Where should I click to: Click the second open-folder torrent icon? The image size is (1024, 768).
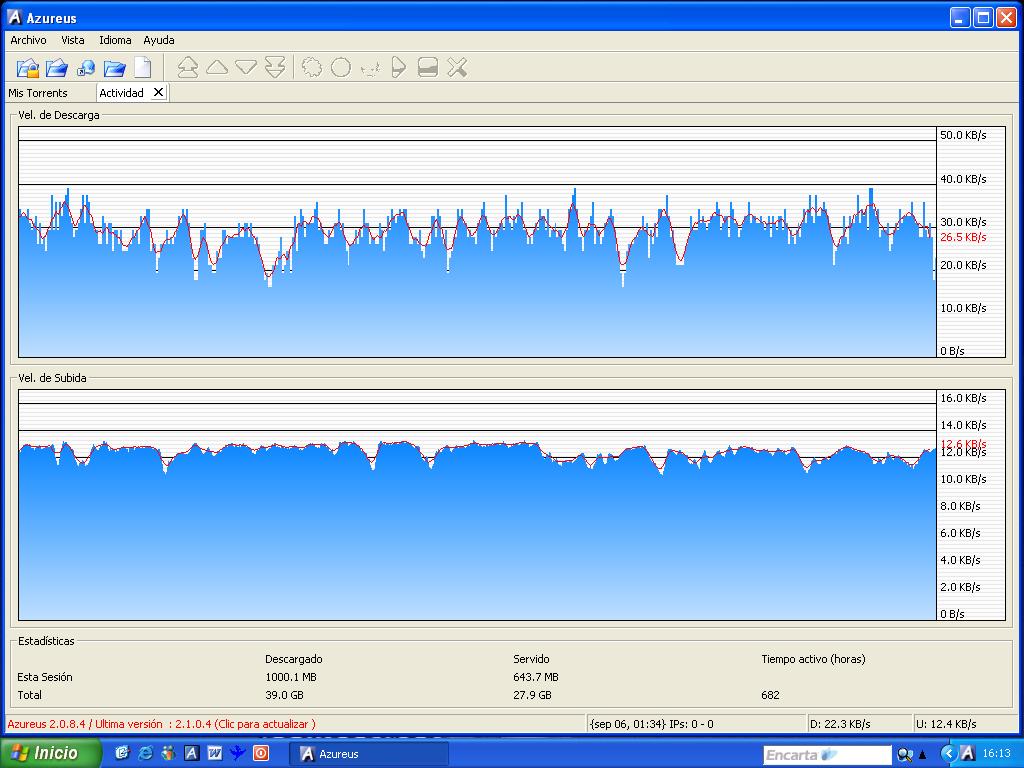(x=57, y=67)
